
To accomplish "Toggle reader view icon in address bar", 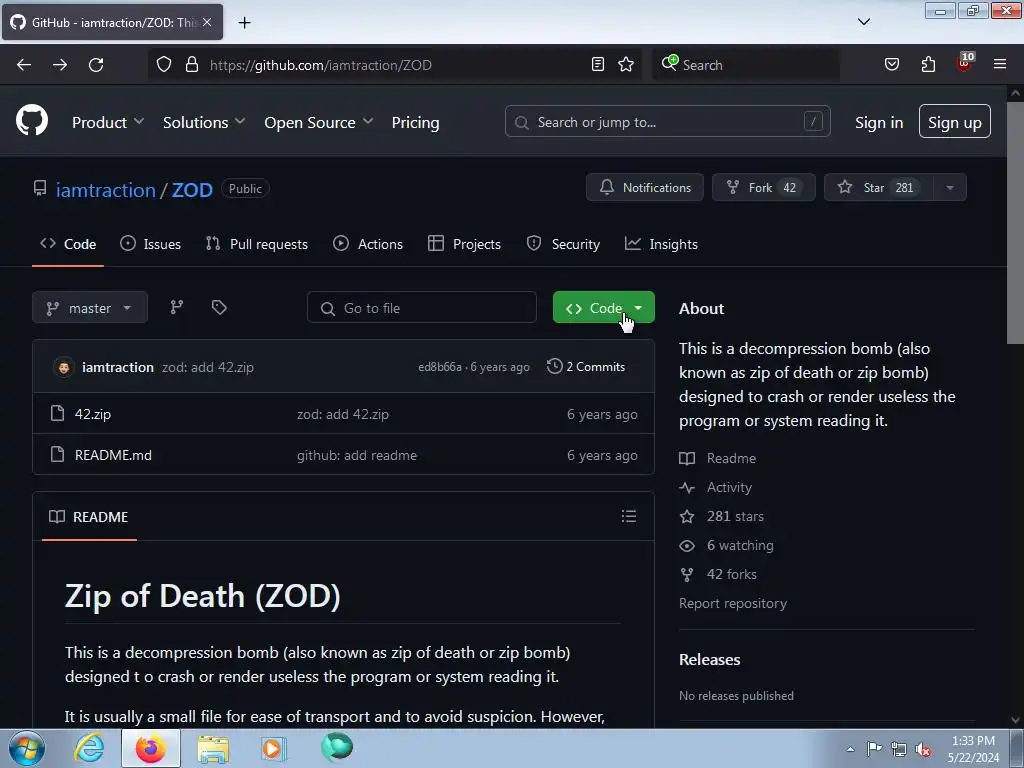I will [x=598, y=64].
